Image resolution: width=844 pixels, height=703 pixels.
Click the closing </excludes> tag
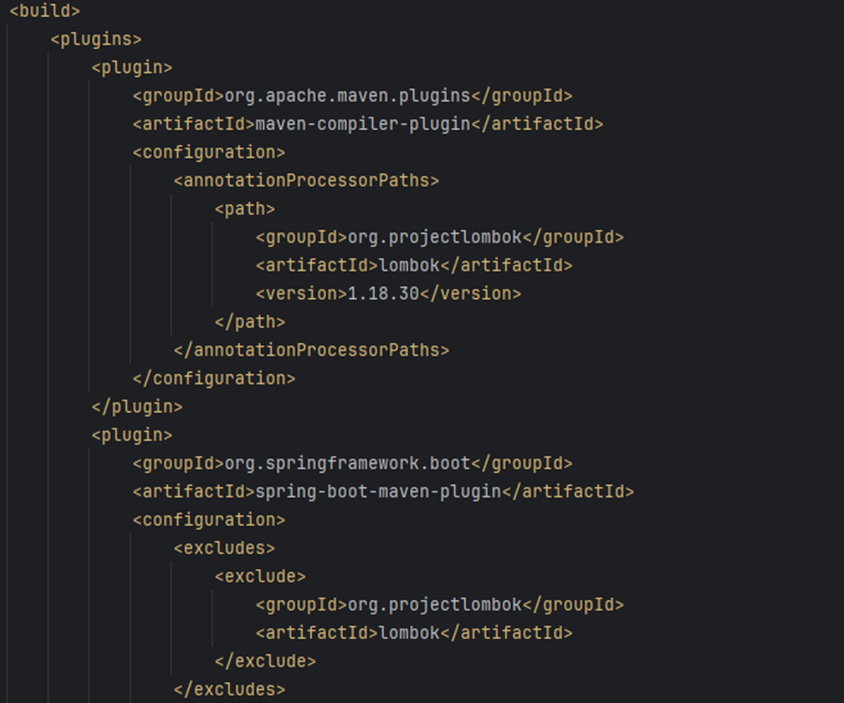click(229, 690)
